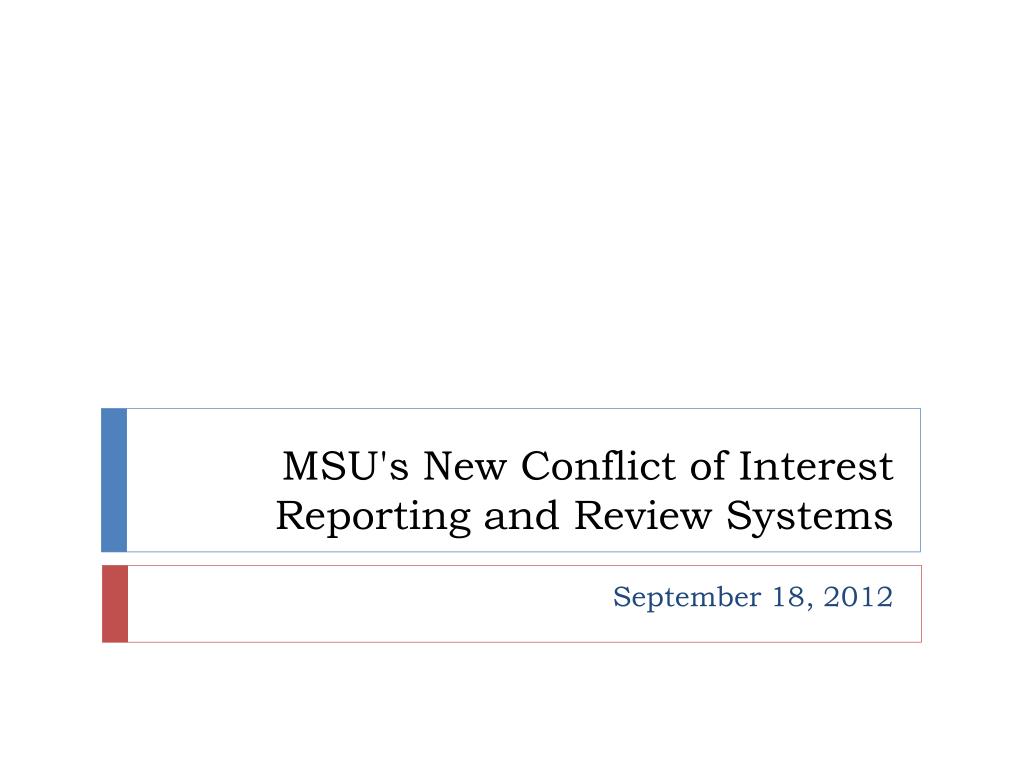Screen dimensions: 1024x768
Task: Select the word "Reporting" on second line
Action: [373, 517]
